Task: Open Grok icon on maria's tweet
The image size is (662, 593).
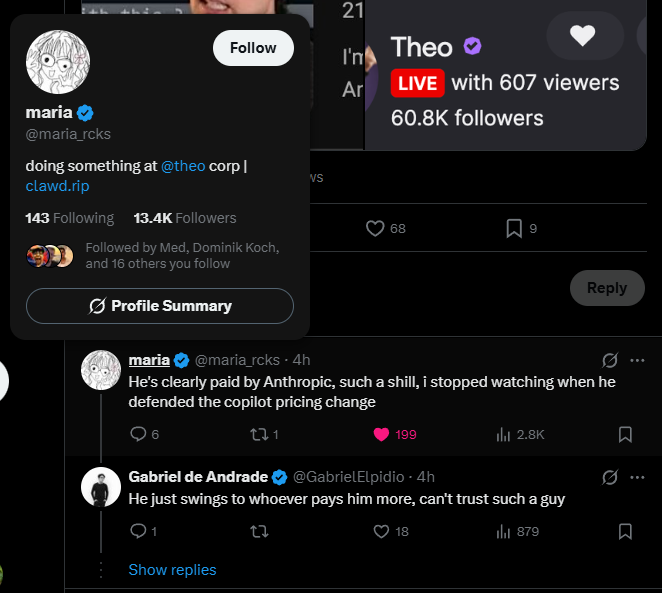Action: pos(610,360)
